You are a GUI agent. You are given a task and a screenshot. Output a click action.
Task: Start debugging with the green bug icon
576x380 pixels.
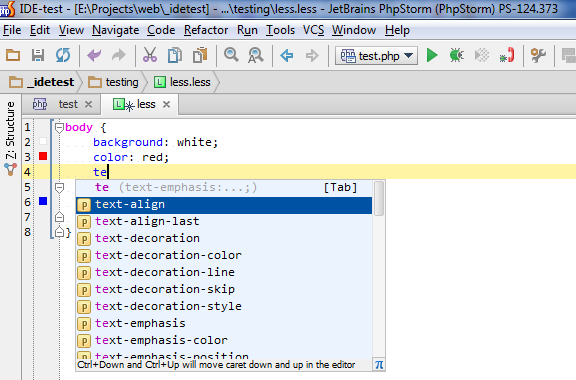point(457,55)
